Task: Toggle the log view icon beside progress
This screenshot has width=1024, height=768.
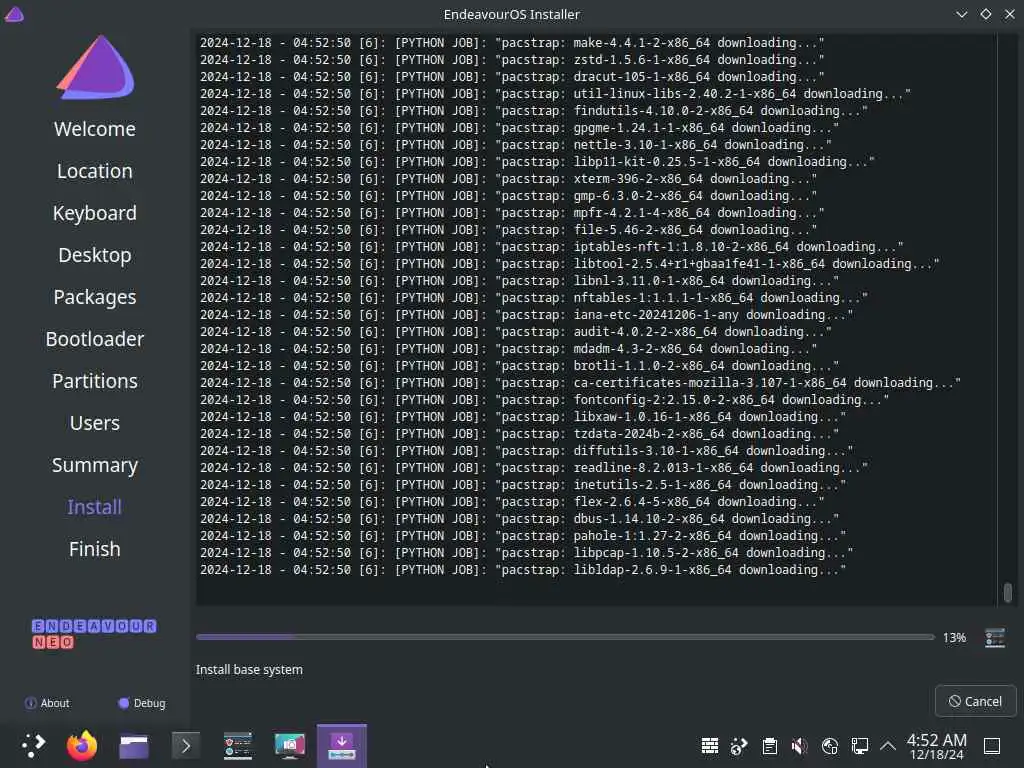Action: 995,637
